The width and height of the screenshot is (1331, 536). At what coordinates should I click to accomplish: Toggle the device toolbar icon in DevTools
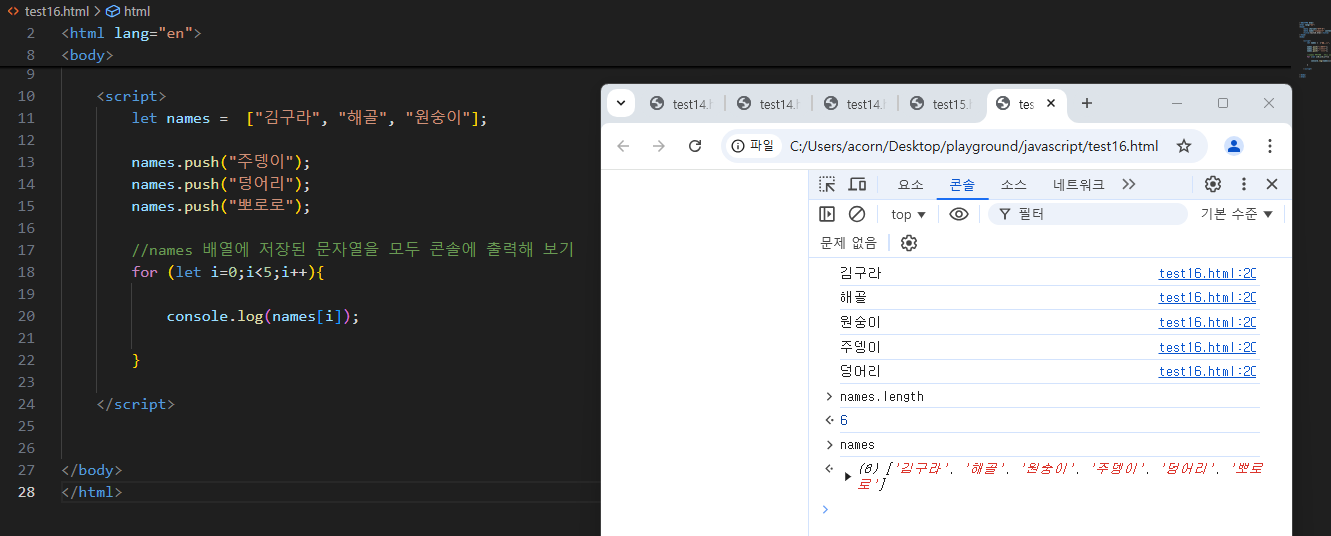pos(857,184)
